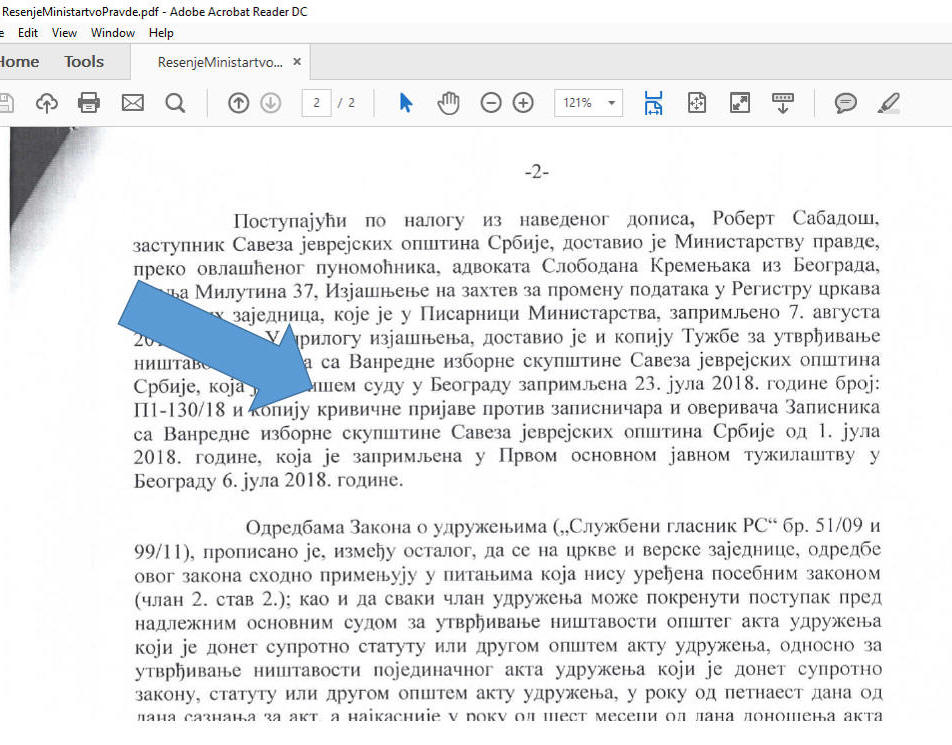Click the word "Поступајући" in the document
952x745 pixels.
coord(290,221)
